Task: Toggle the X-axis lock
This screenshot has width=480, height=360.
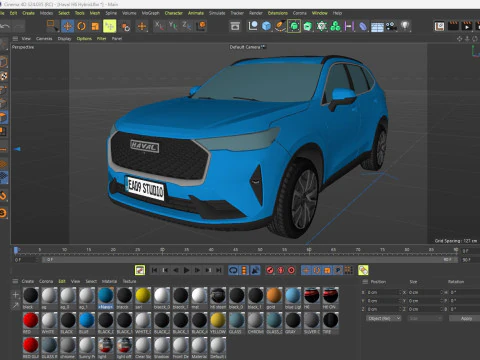Action: coord(159,26)
